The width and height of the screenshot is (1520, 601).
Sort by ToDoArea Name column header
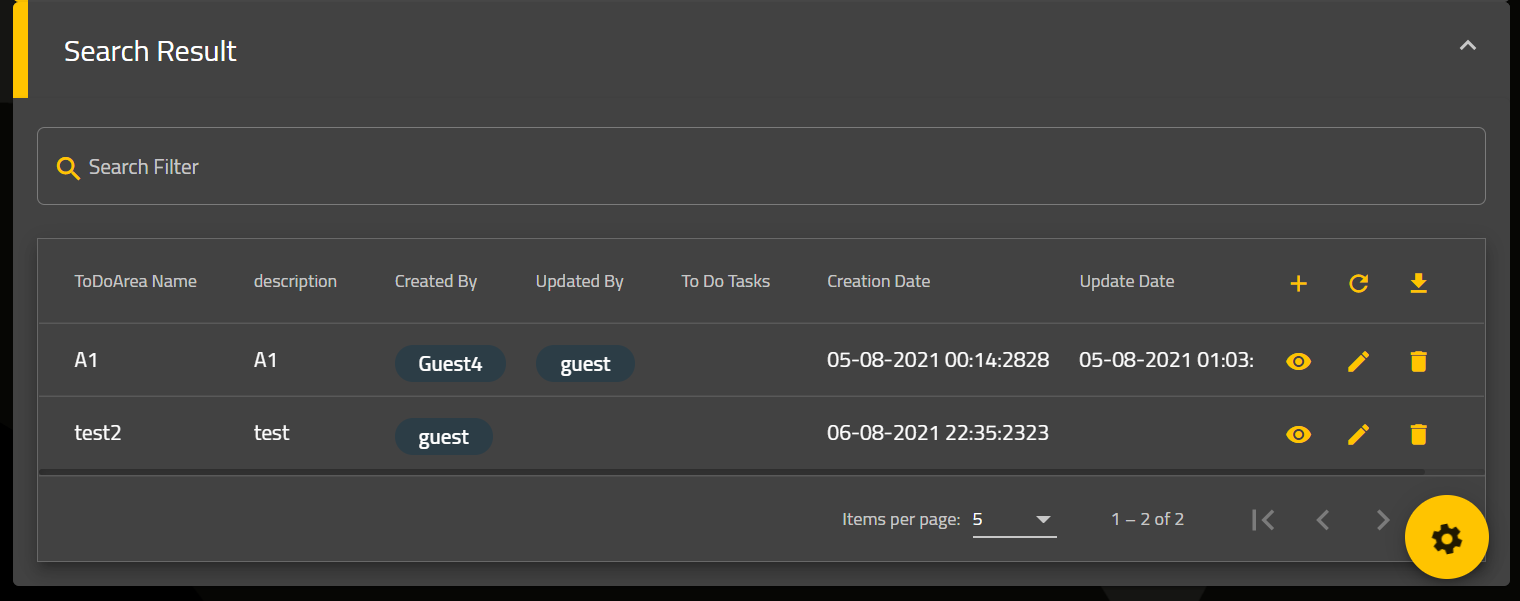tap(135, 281)
